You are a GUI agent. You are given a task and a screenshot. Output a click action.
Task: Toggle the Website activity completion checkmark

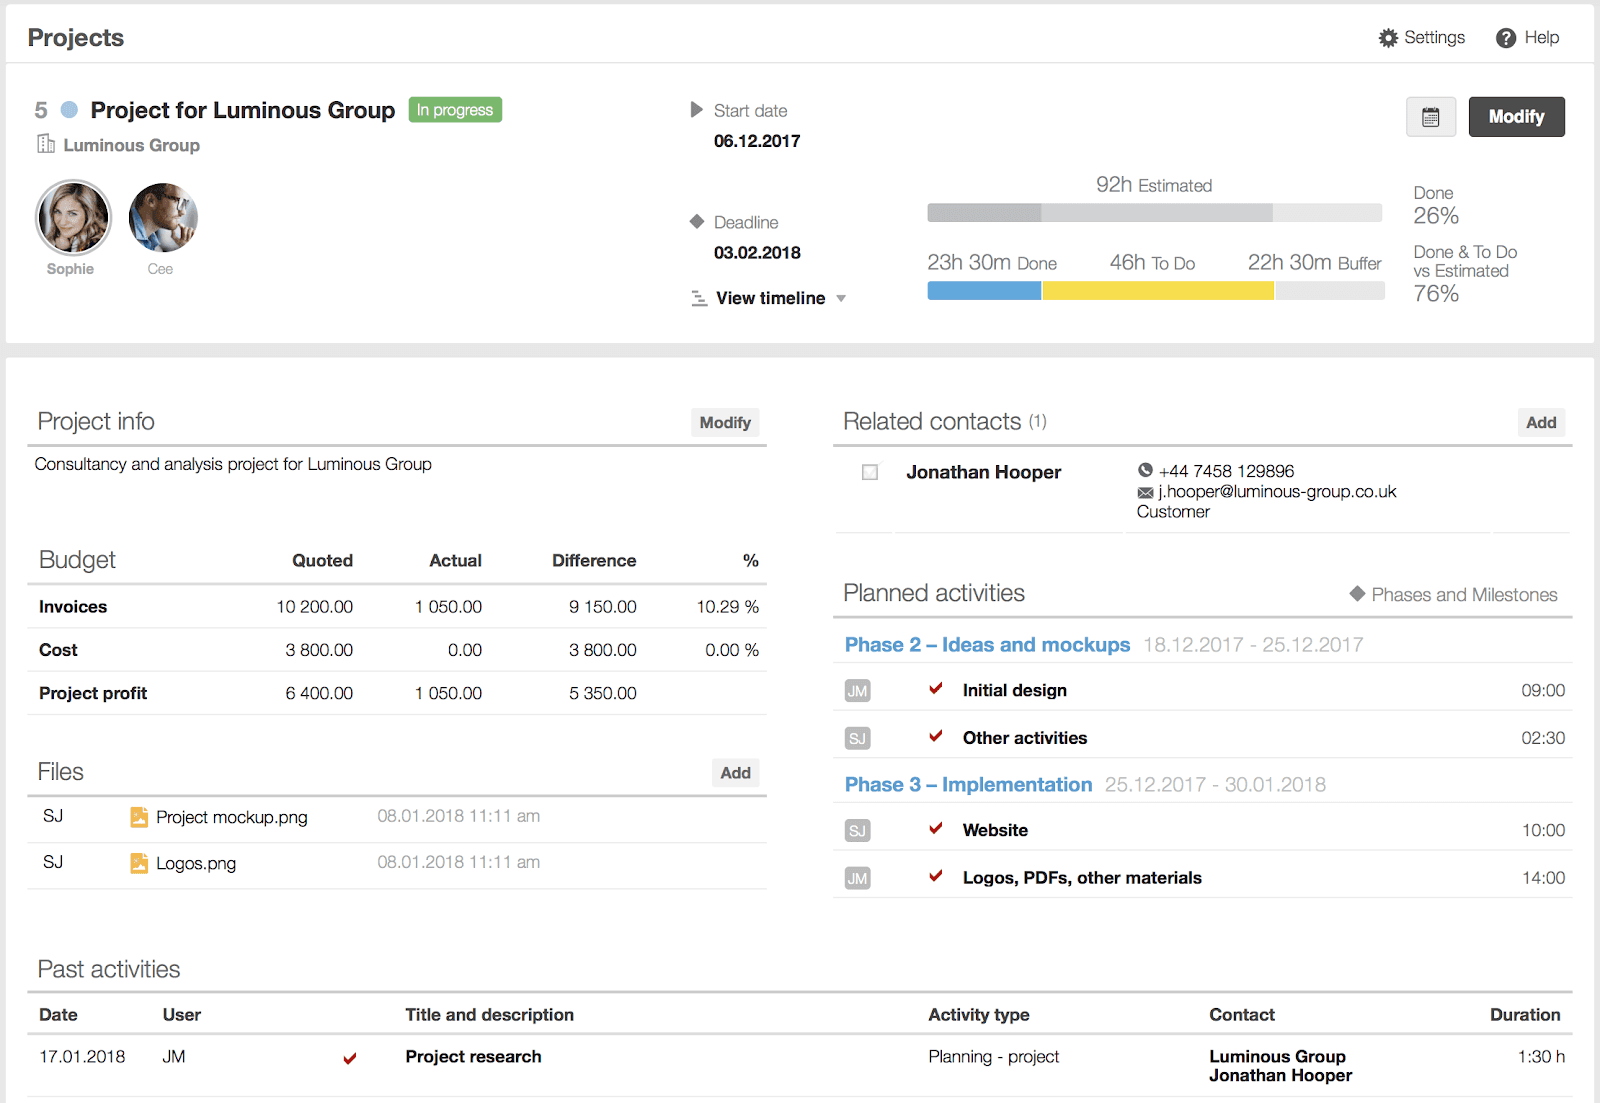click(x=936, y=829)
